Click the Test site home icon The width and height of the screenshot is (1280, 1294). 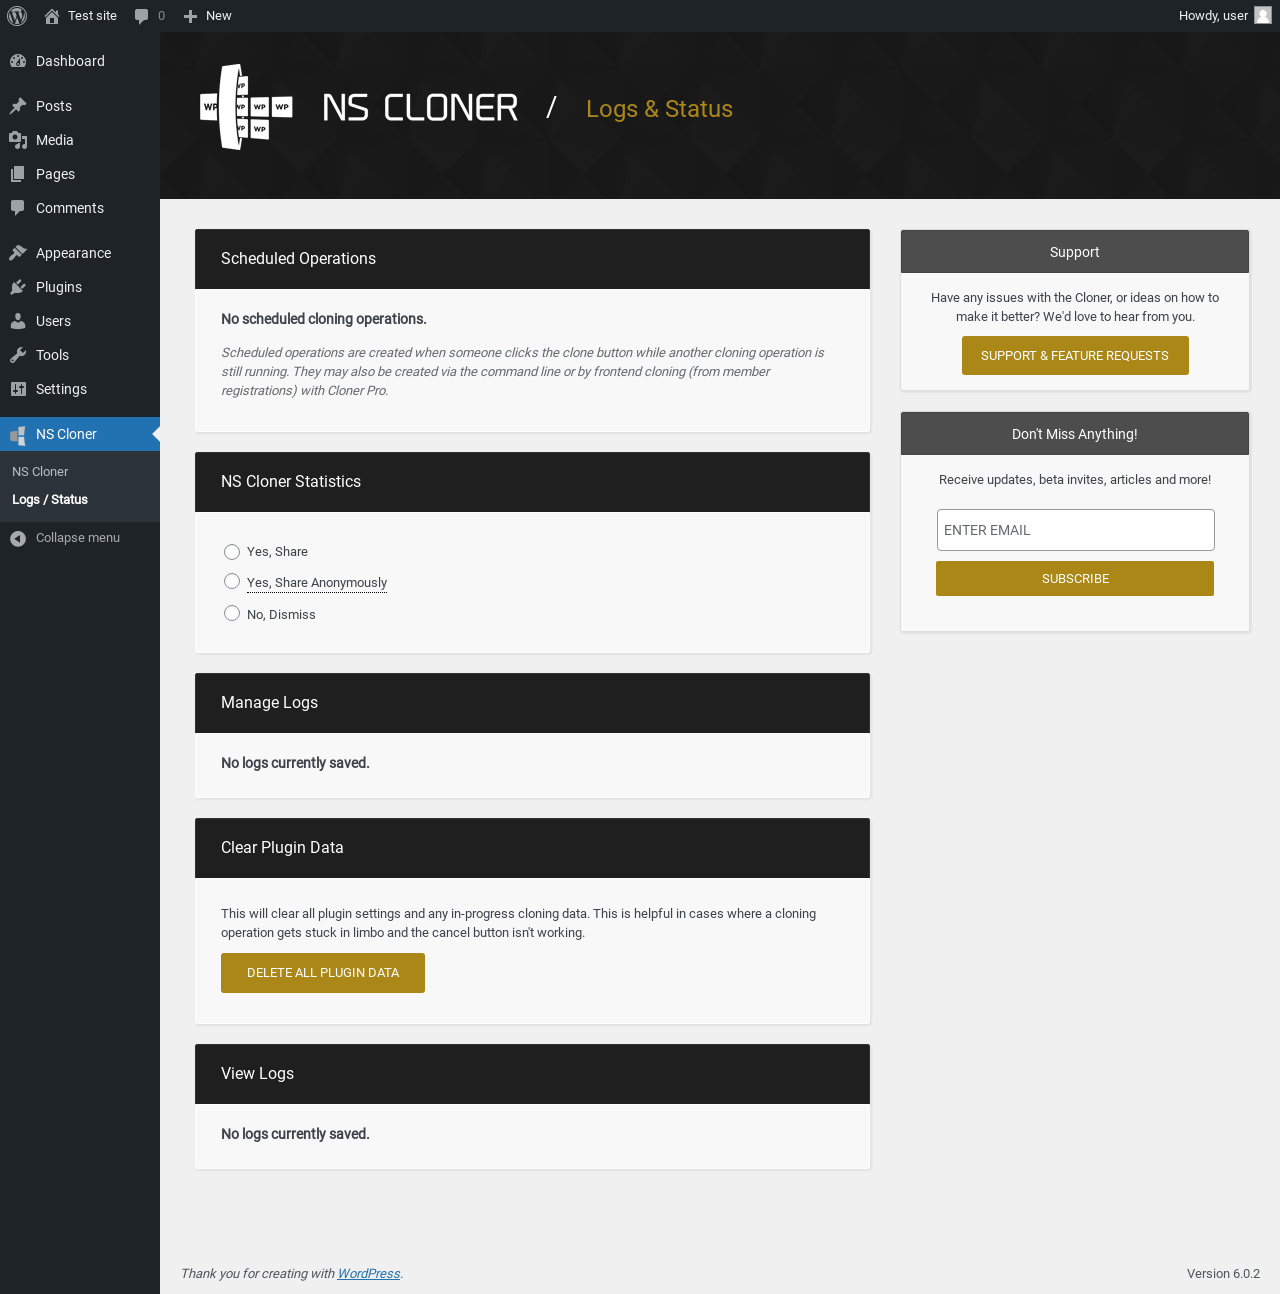tap(52, 16)
